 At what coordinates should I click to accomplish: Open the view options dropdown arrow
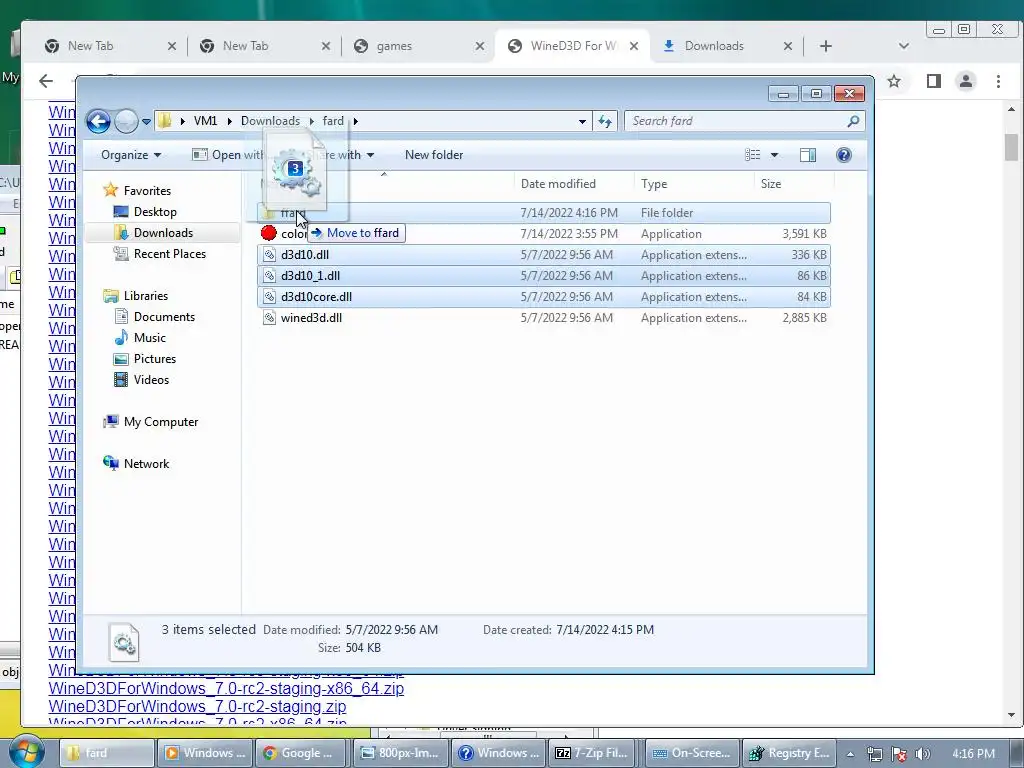tap(775, 155)
